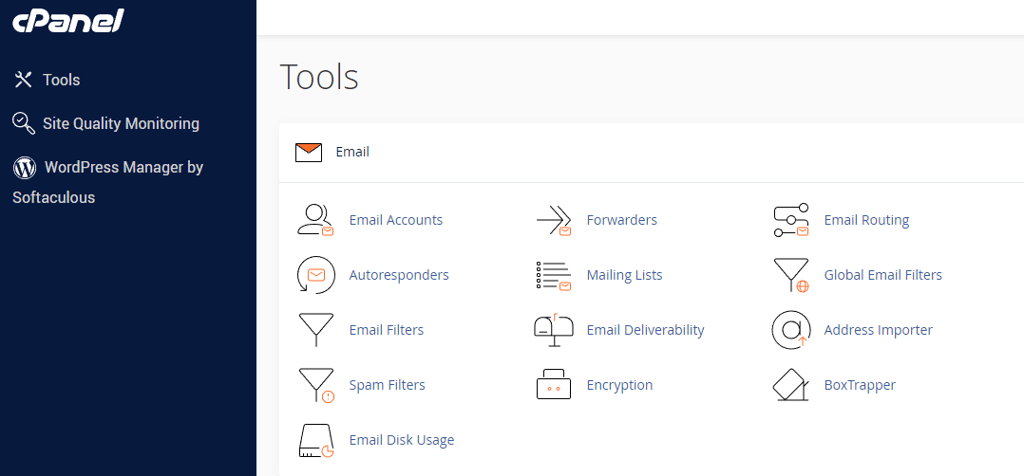Open the Email Accounts link

click(396, 220)
